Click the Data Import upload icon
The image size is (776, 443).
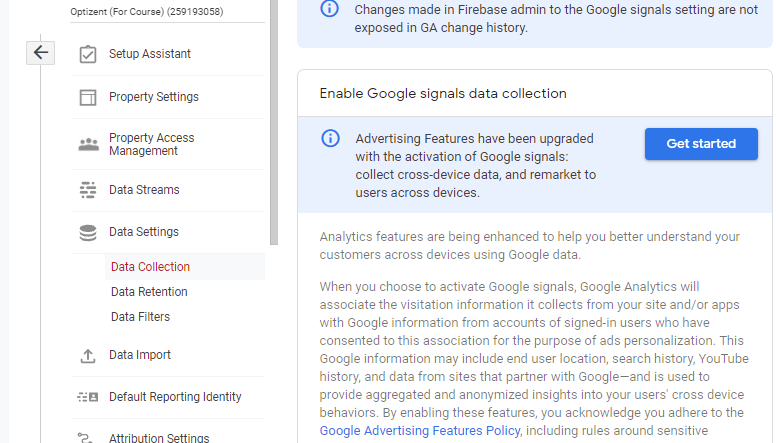point(88,355)
